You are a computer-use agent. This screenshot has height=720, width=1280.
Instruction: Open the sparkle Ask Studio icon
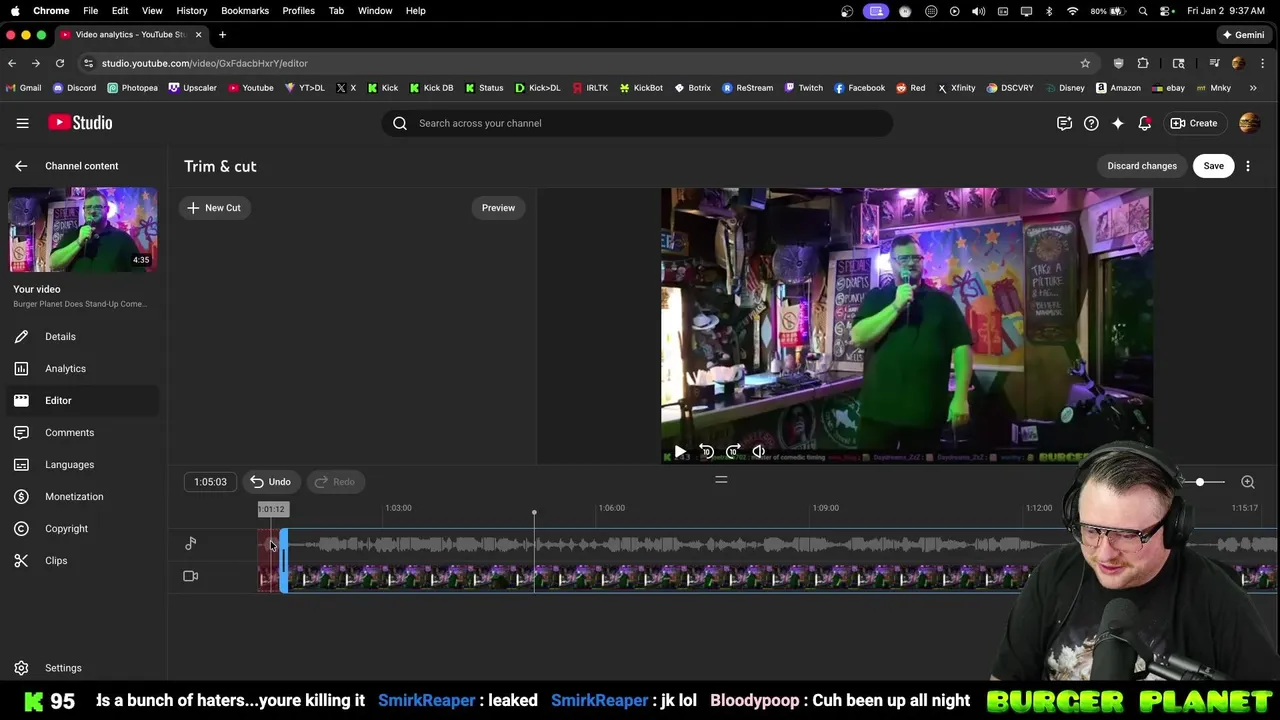[x=1118, y=123]
